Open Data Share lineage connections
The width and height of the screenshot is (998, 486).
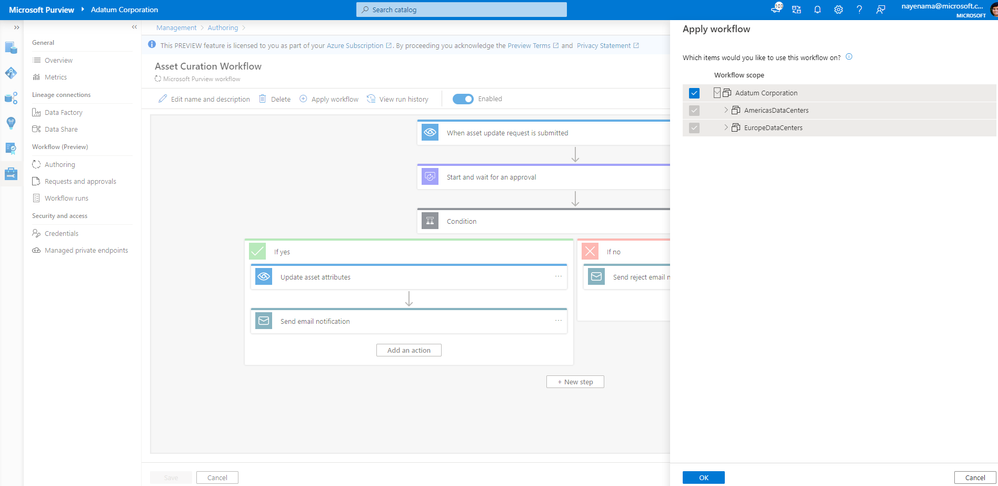click(61, 129)
